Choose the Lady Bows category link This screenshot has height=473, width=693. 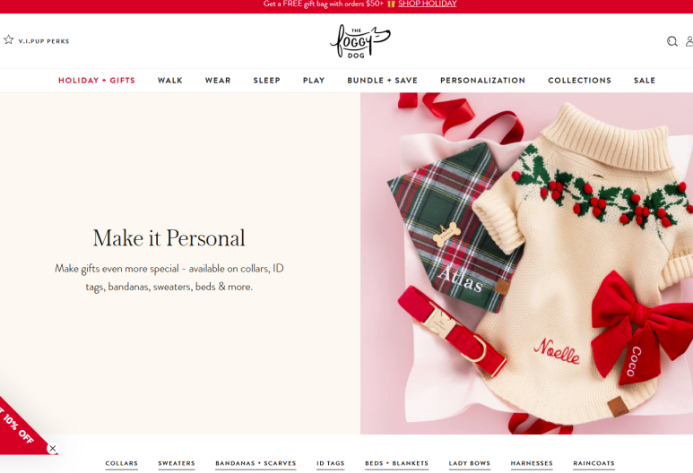469,463
